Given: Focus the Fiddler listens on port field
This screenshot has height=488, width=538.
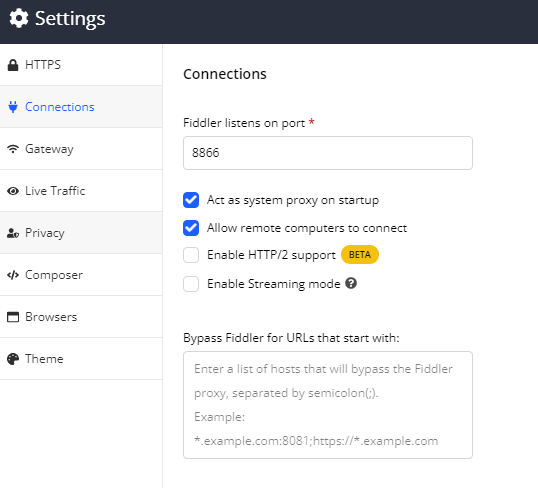Looking at the screenshot, I should 328,153.
